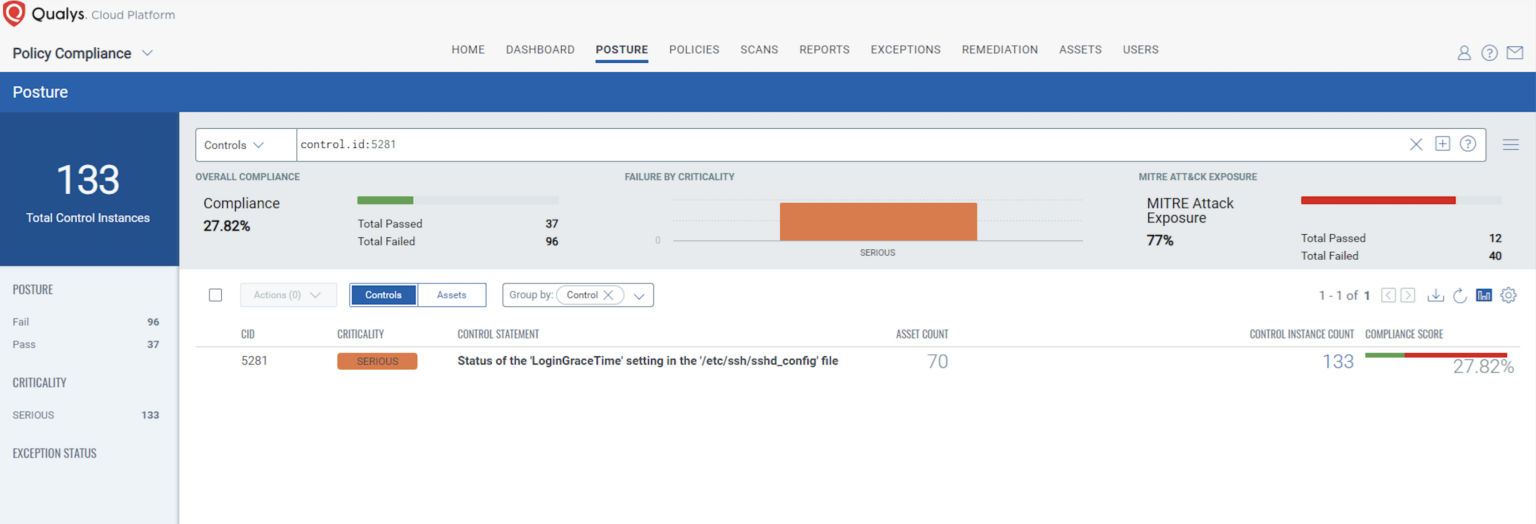Screen dimensions: 1536x524
Task: Click the control.id:5281 search field
Action: (850, 144)
